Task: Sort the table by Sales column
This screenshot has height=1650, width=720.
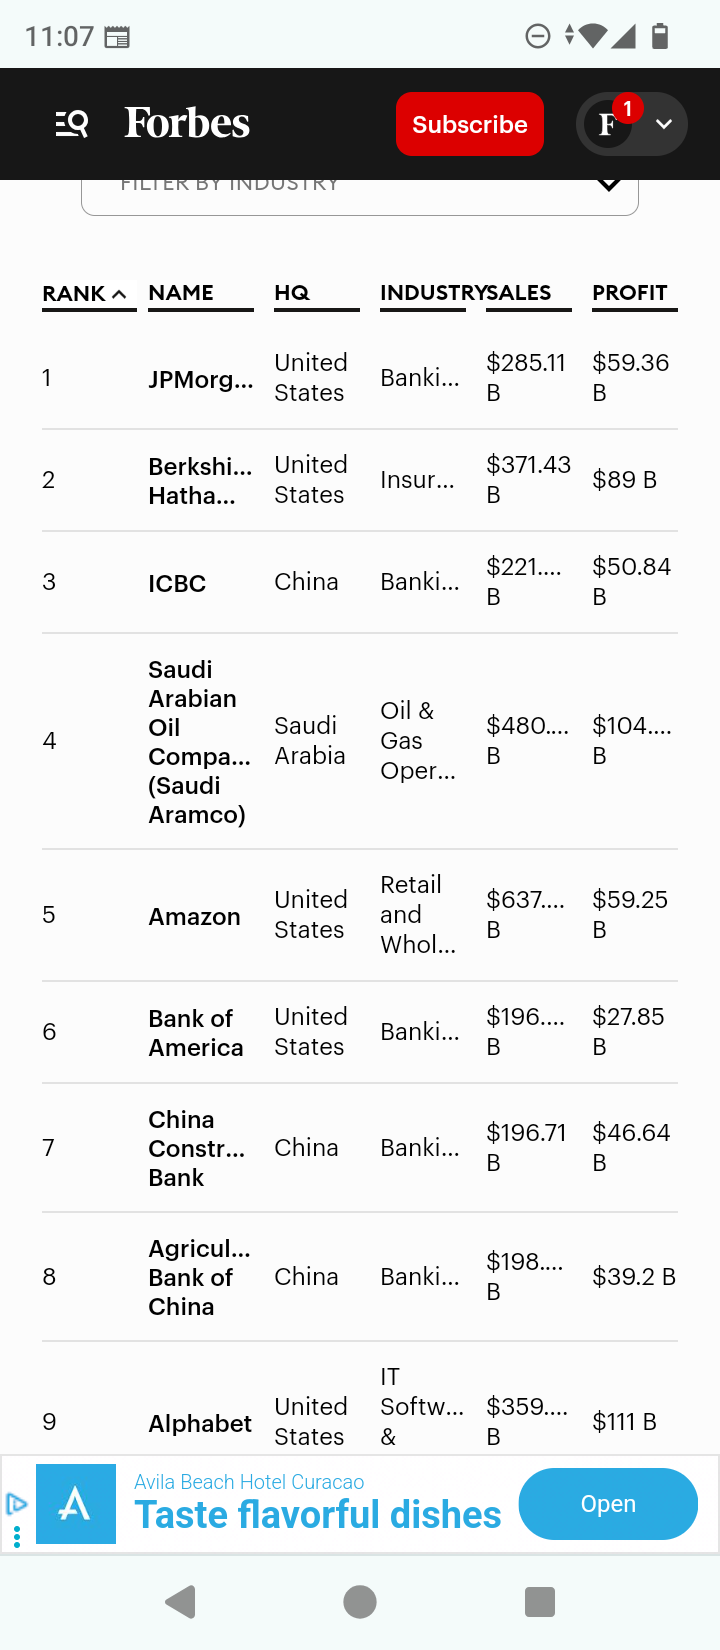Action: point(520,293)
